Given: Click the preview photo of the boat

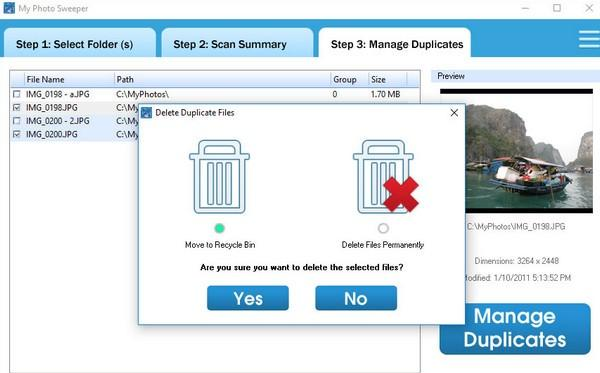Looking at the screenshot, I should 529,151.
